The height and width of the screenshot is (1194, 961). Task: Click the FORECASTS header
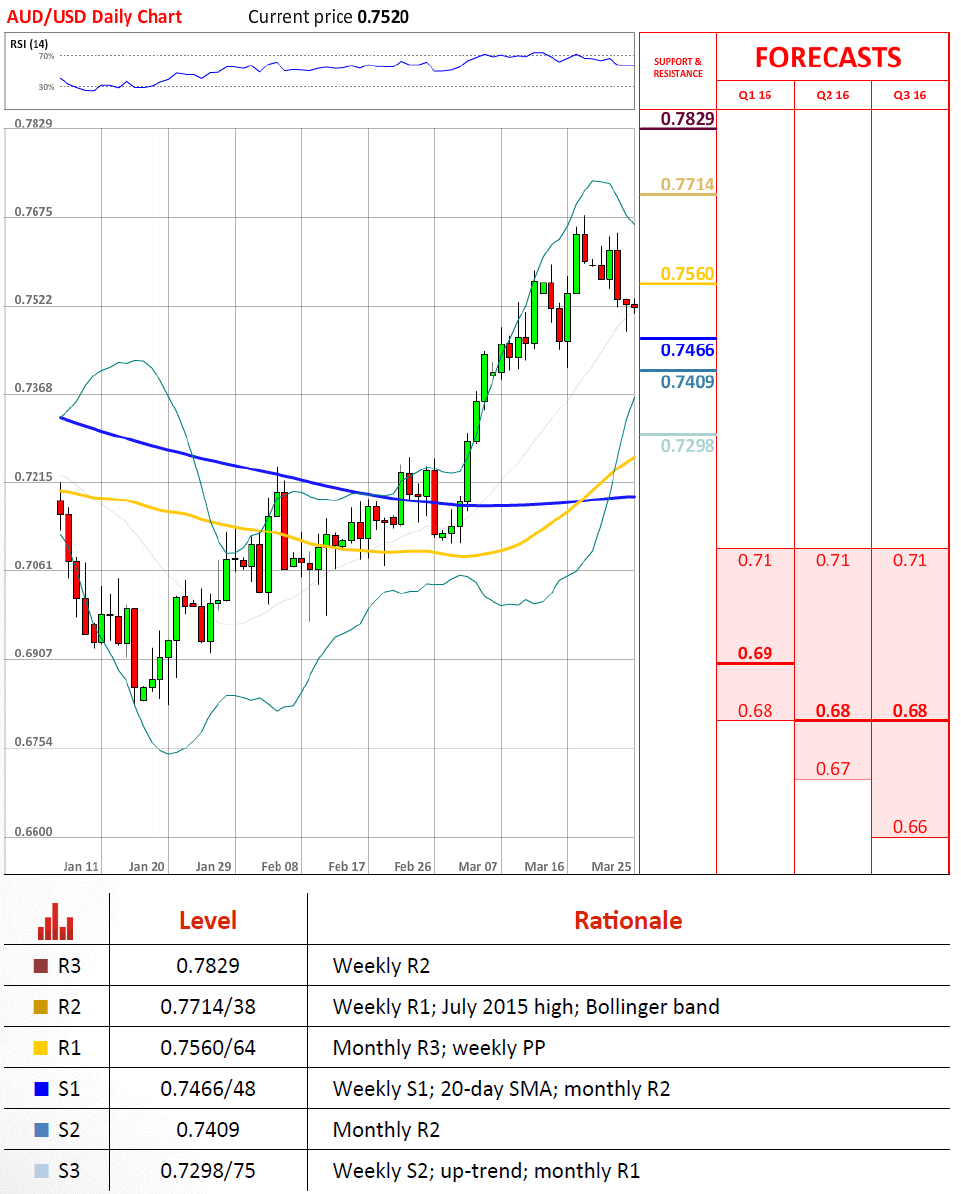[x=828, y=58]
